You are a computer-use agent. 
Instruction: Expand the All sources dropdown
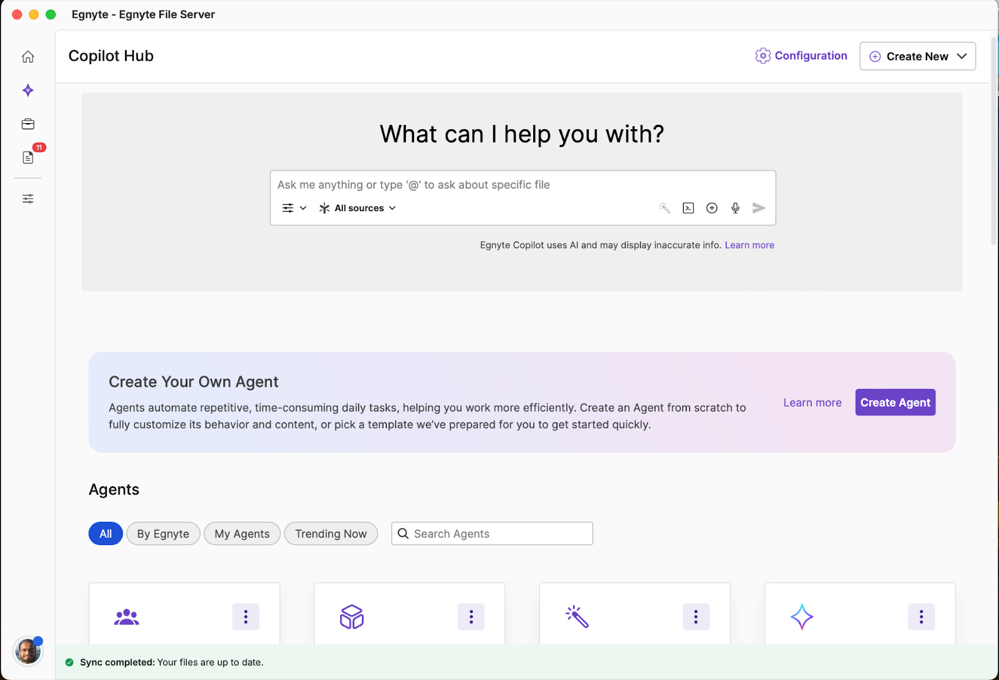356,208
